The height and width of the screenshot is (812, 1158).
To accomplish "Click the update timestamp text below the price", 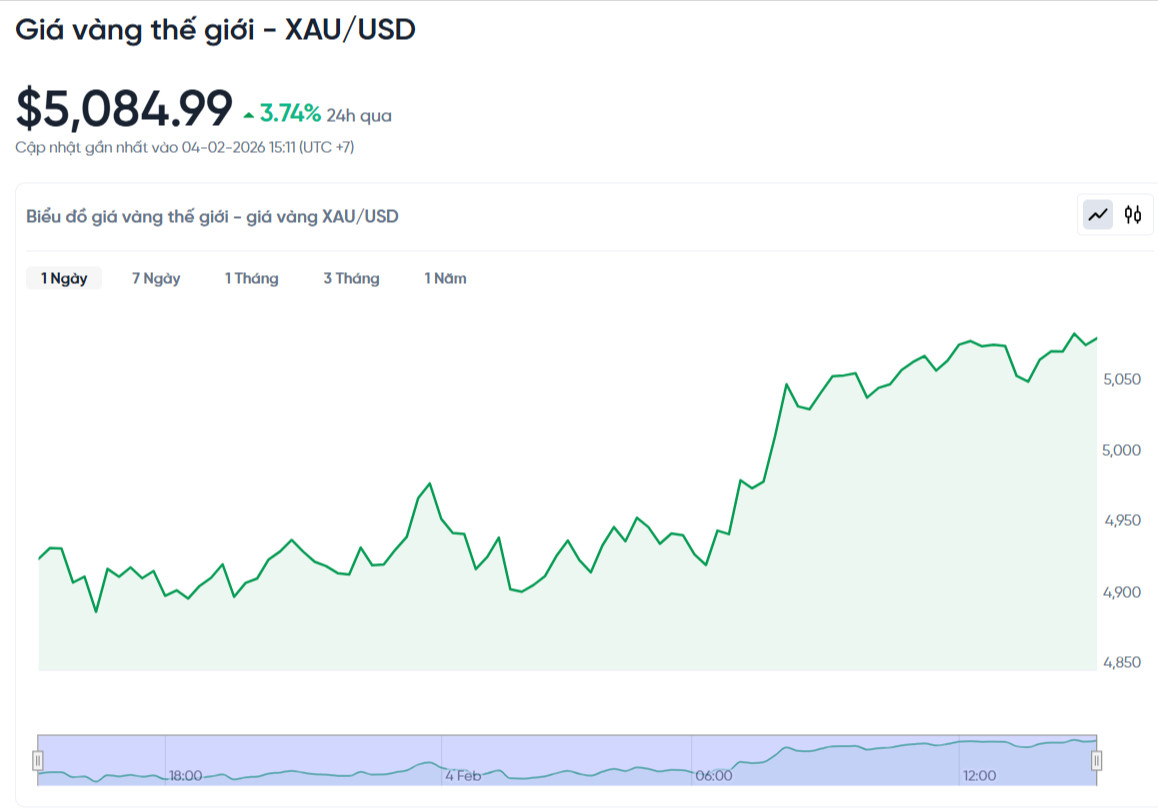I will (186, 146).
